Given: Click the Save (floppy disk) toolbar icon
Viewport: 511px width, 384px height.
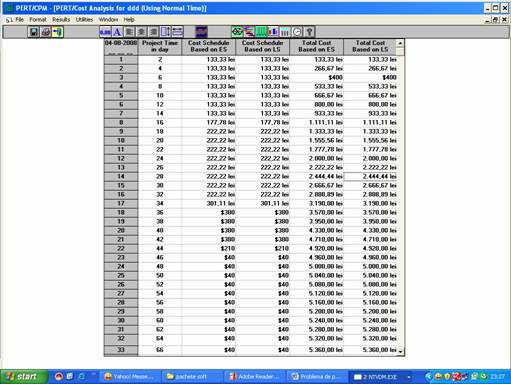Looking at the screenshot, I should (33, 32).
